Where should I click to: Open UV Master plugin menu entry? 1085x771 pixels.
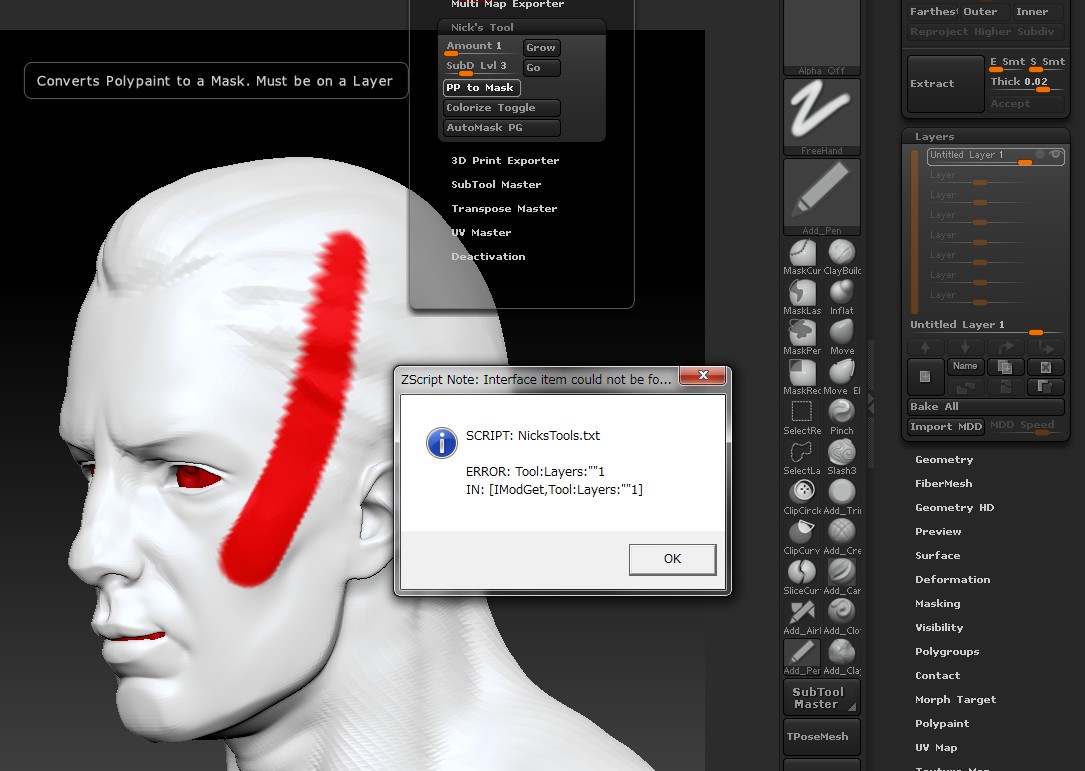pos(481,233)
